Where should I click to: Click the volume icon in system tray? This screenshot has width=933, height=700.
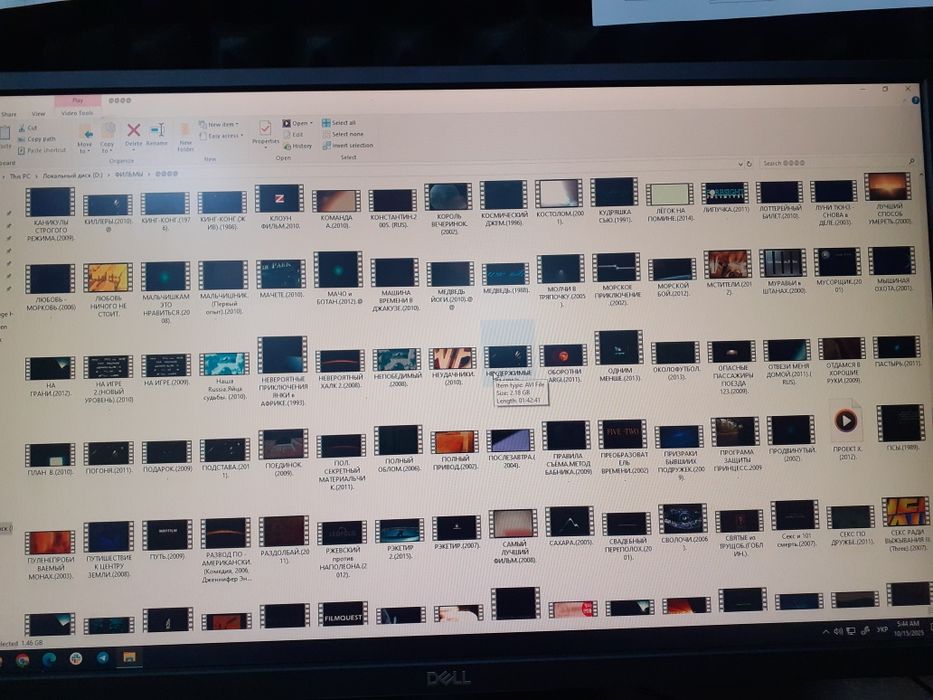(838, 631)
